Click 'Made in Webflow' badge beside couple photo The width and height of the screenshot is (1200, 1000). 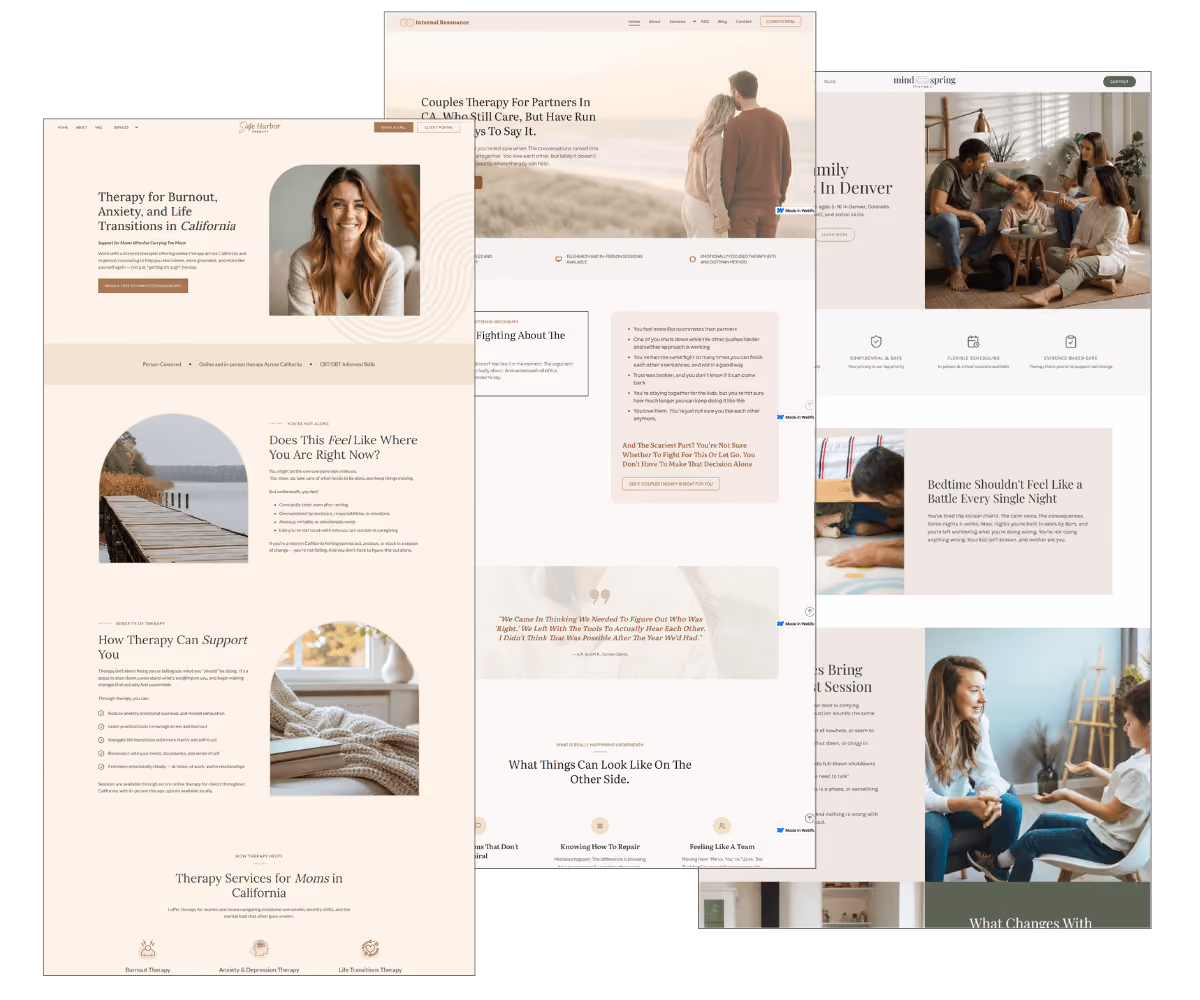[x=795, y=210]
